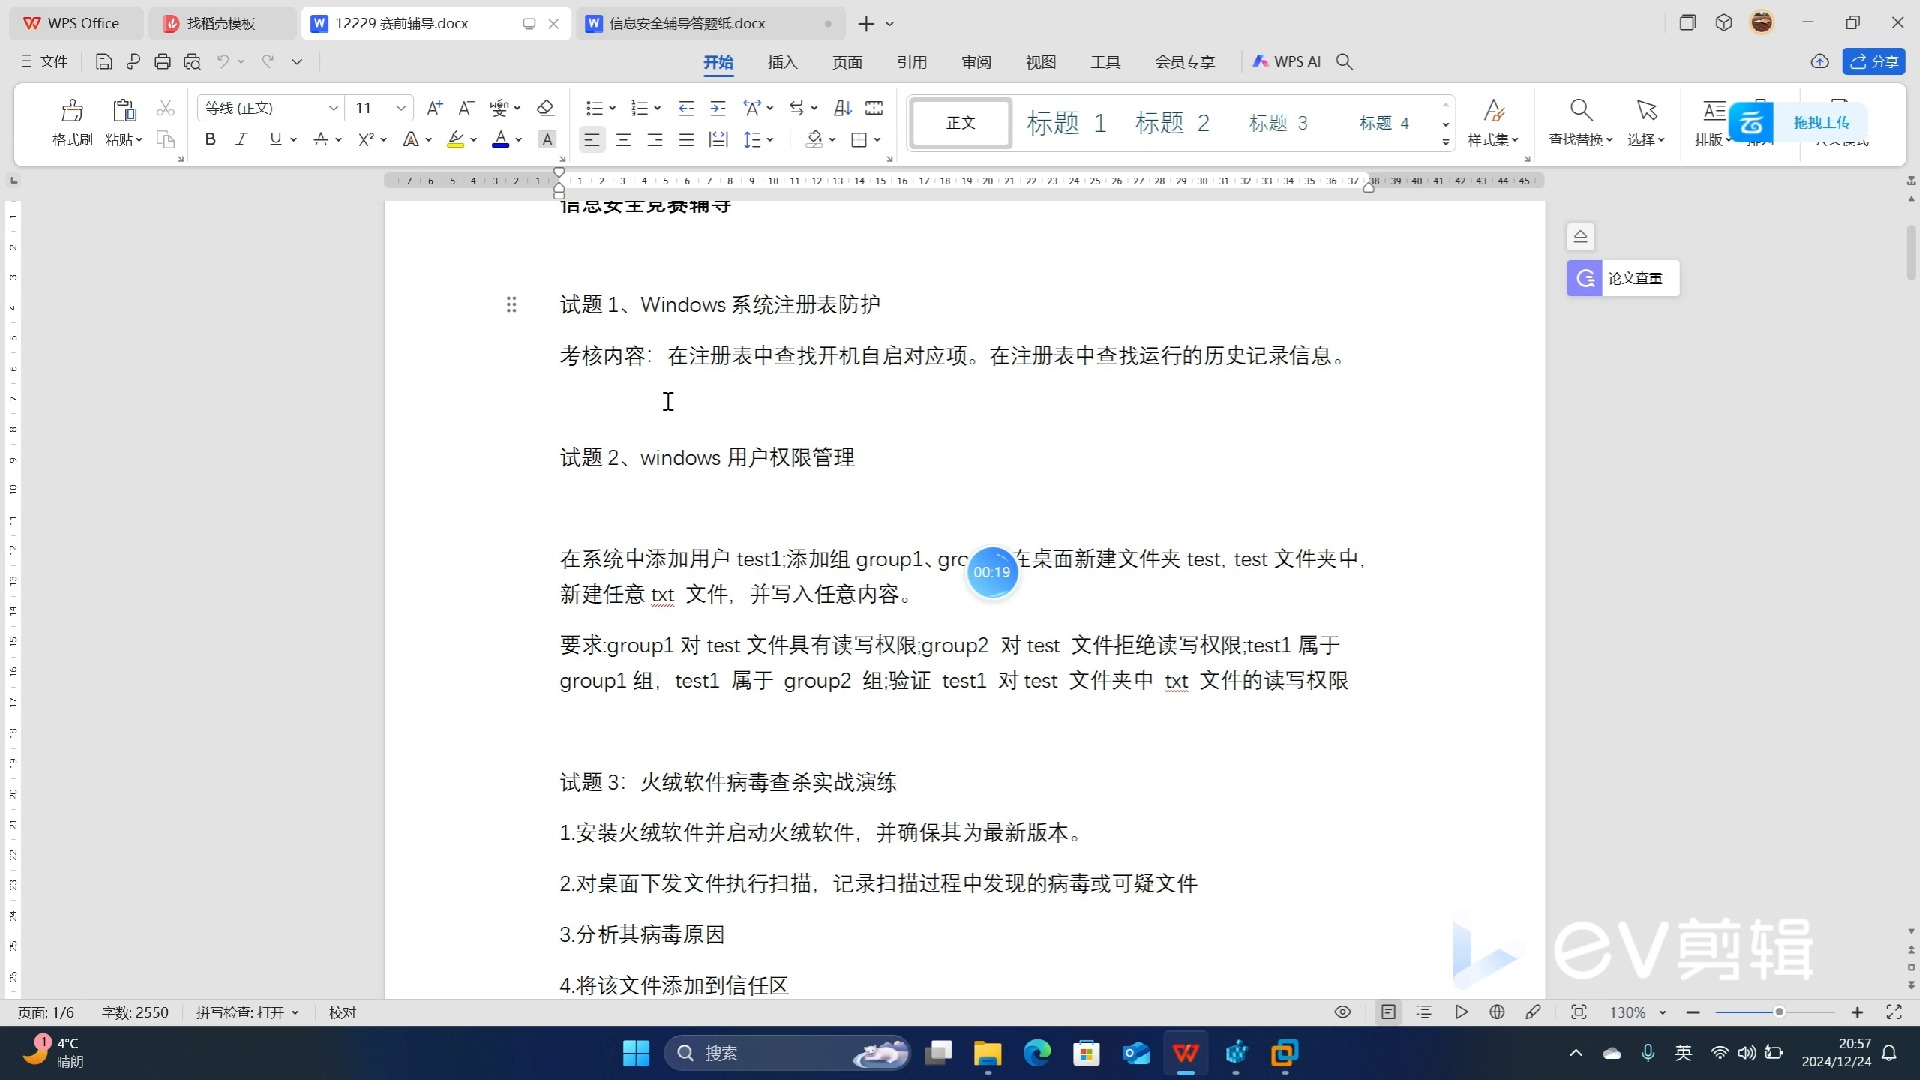Screen dimensions: 1920x1080
Task: Select the font color icon
Action: (501, 140)
